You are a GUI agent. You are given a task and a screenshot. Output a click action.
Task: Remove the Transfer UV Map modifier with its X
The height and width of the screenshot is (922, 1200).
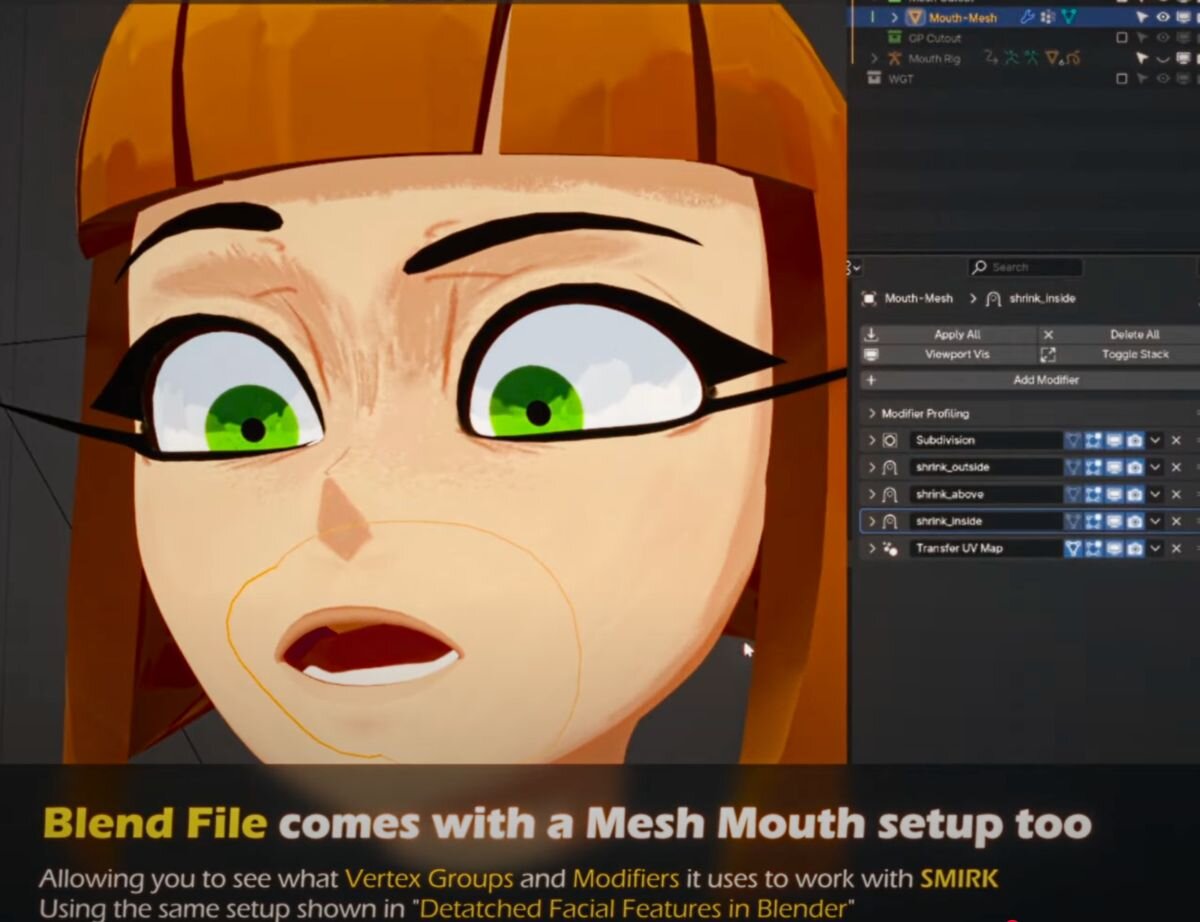(1176, 548)
